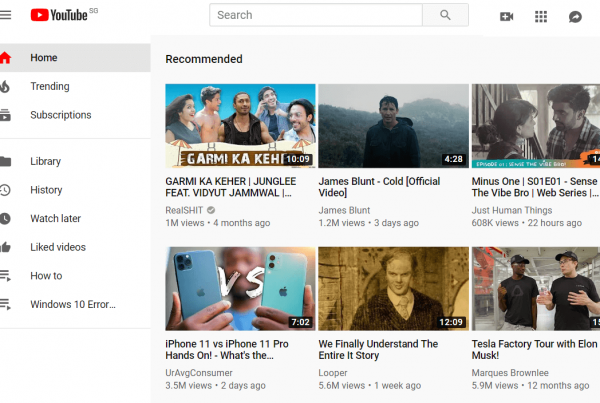Image resolution: width=600 pixels, height=403 pixels.
Task: Click the search magnifier button
Action: click(445, 15)
